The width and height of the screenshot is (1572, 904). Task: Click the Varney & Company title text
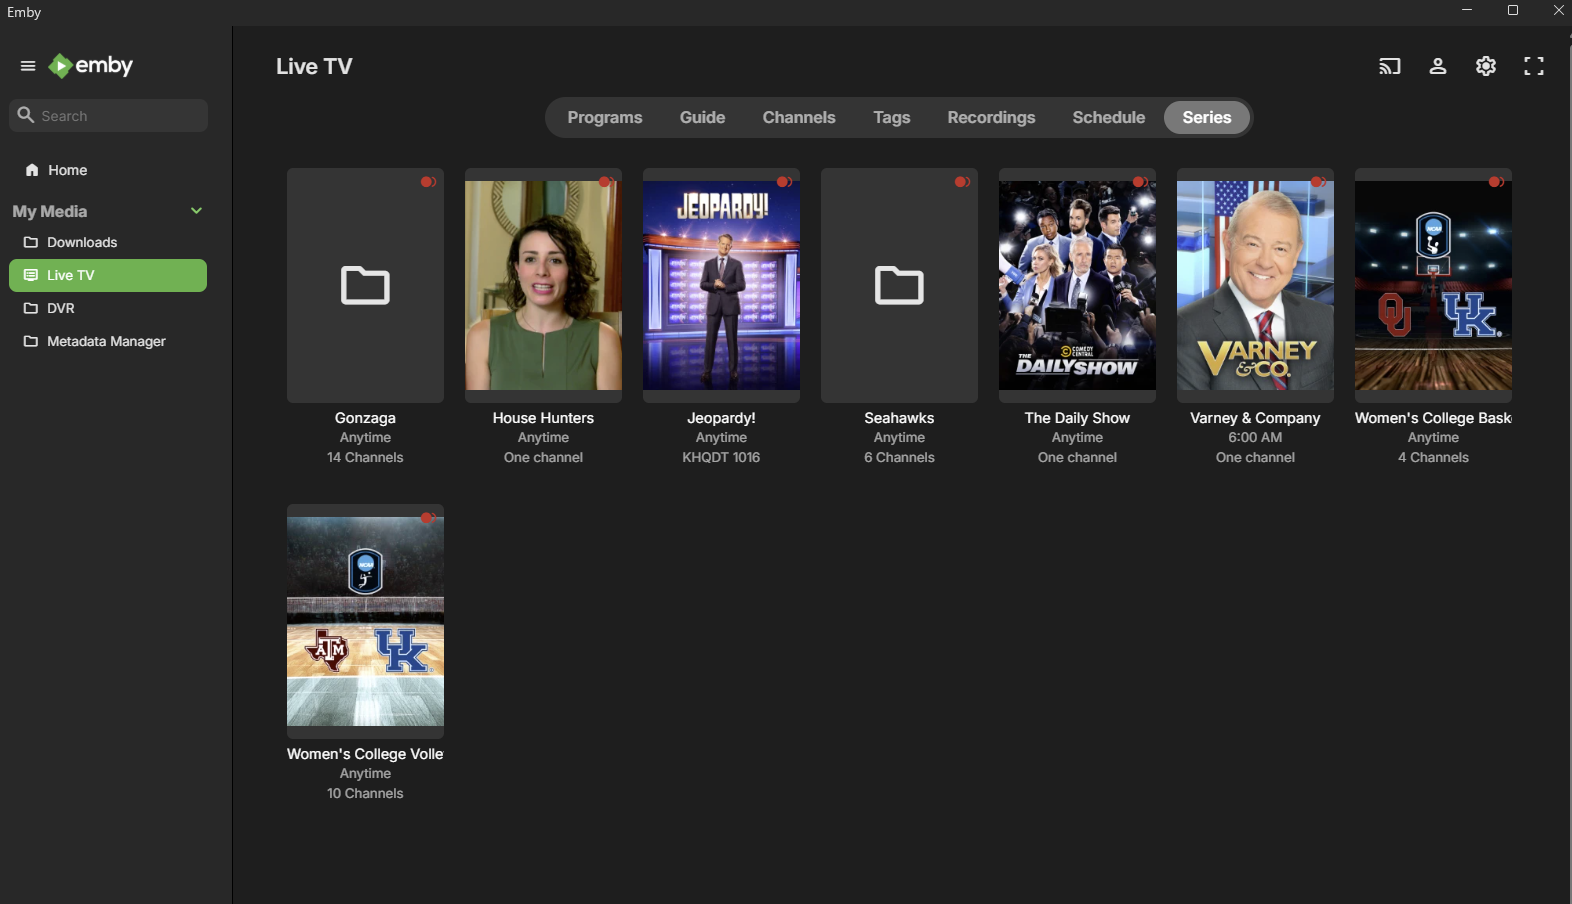click(1255, 418)
